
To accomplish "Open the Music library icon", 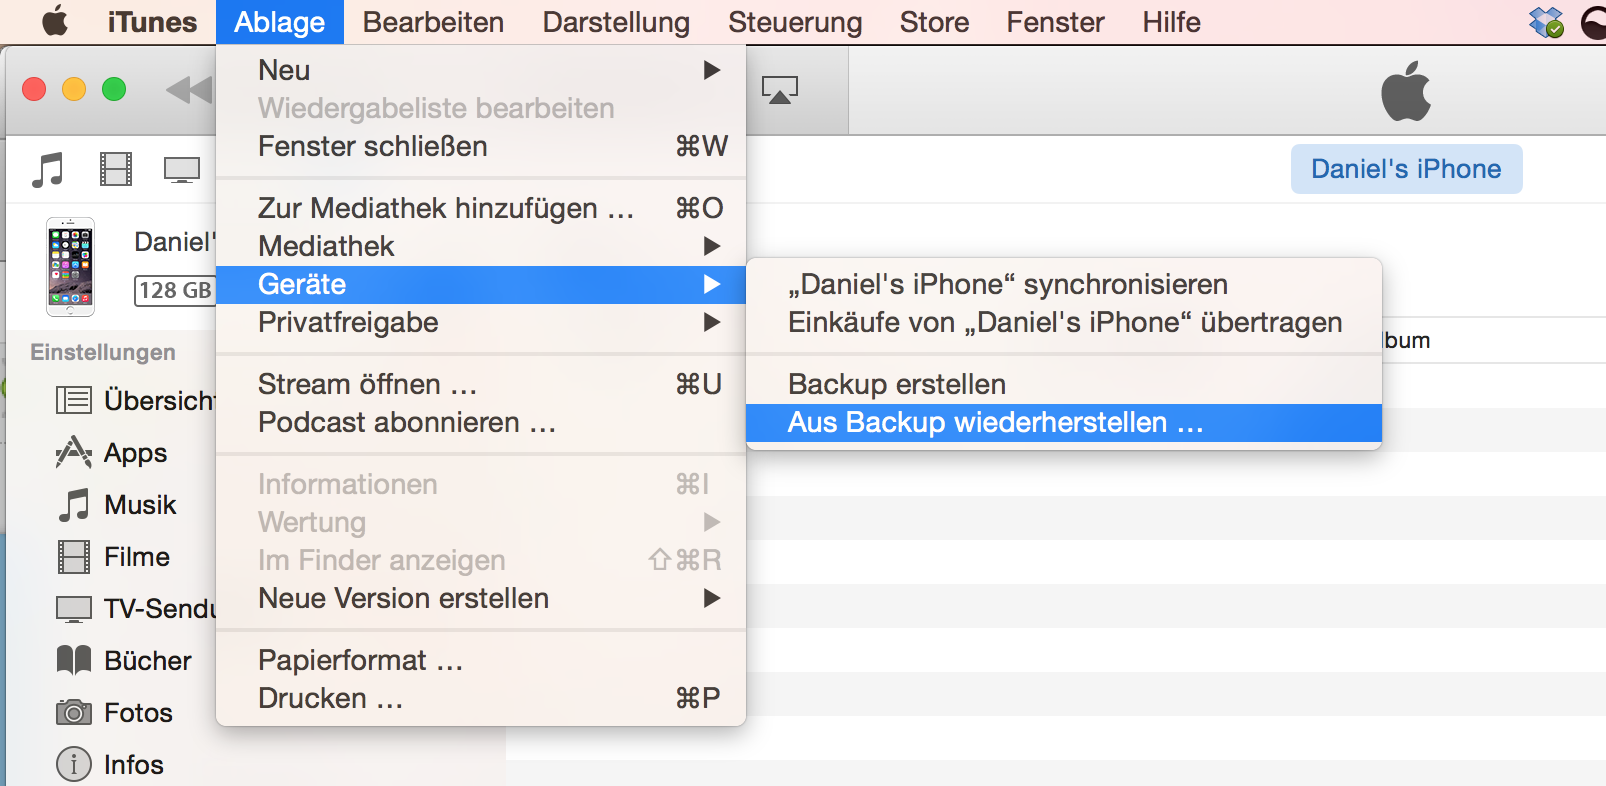I will coord(47,170).
